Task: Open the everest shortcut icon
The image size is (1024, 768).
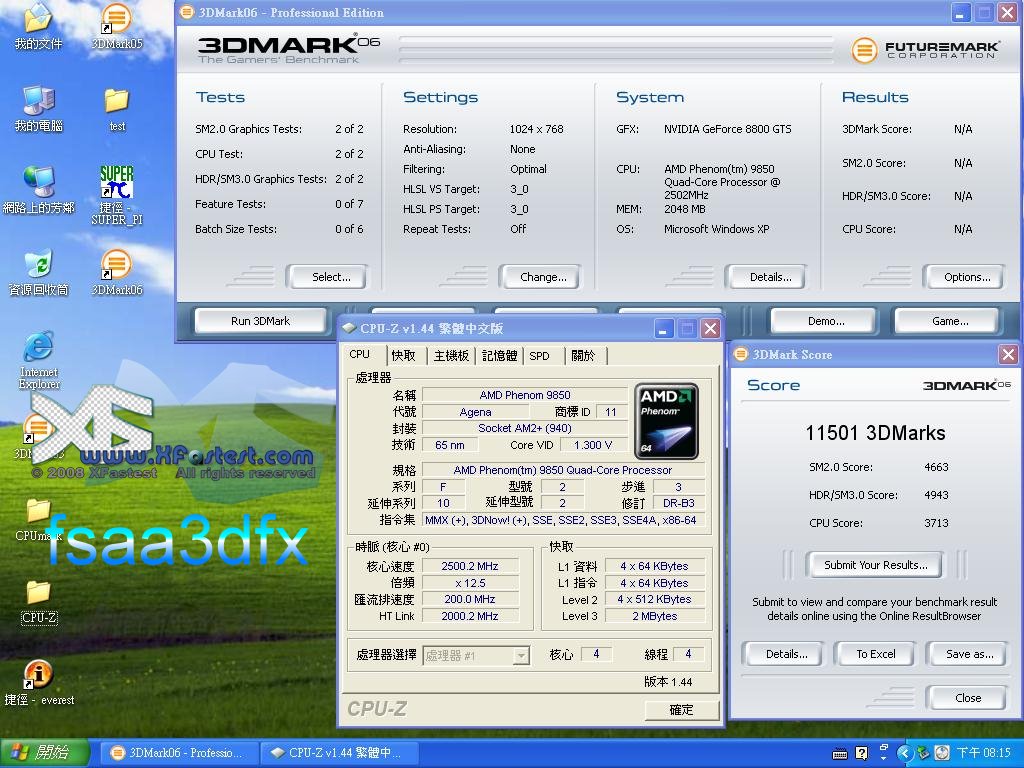Action: pyautogui.click(x=39, y=674)
